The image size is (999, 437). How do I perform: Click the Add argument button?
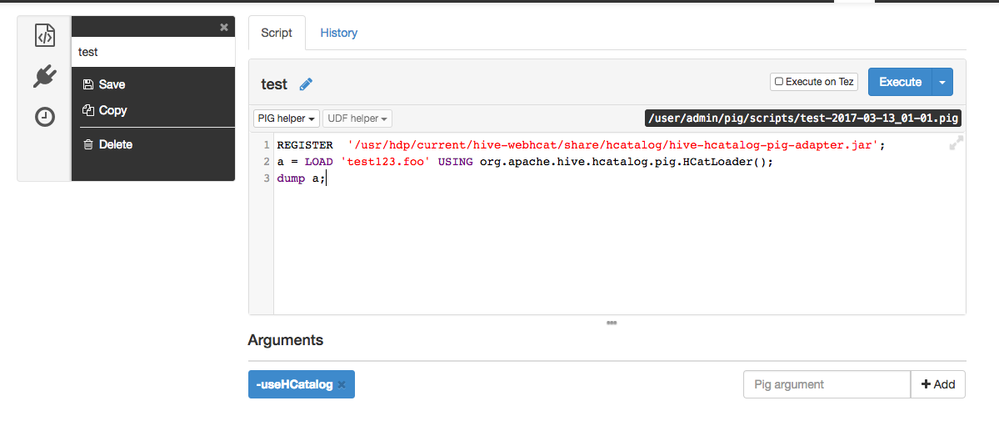[937, 384]
